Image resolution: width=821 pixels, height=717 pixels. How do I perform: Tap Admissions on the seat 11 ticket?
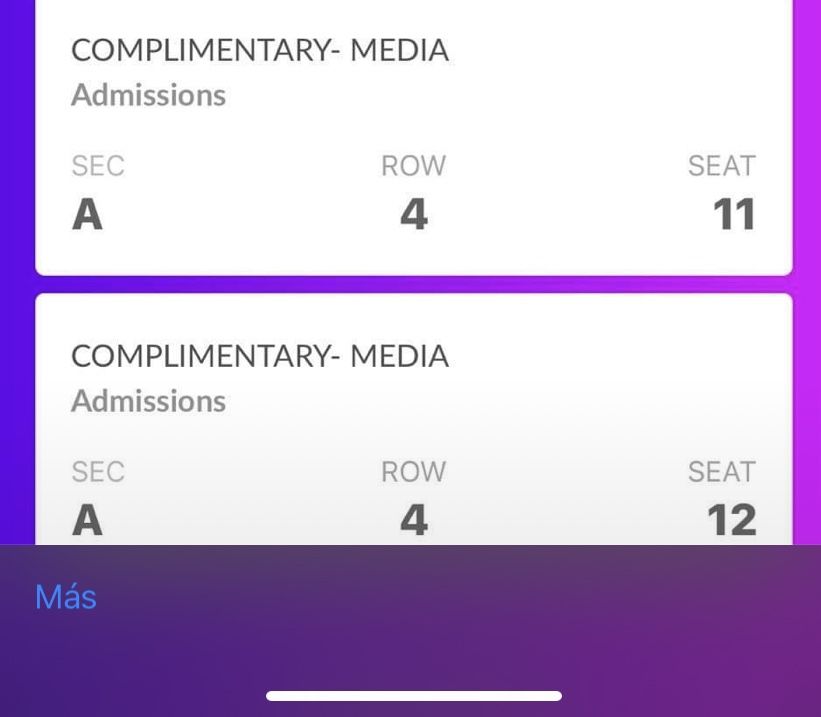click(x=149, y=95)
